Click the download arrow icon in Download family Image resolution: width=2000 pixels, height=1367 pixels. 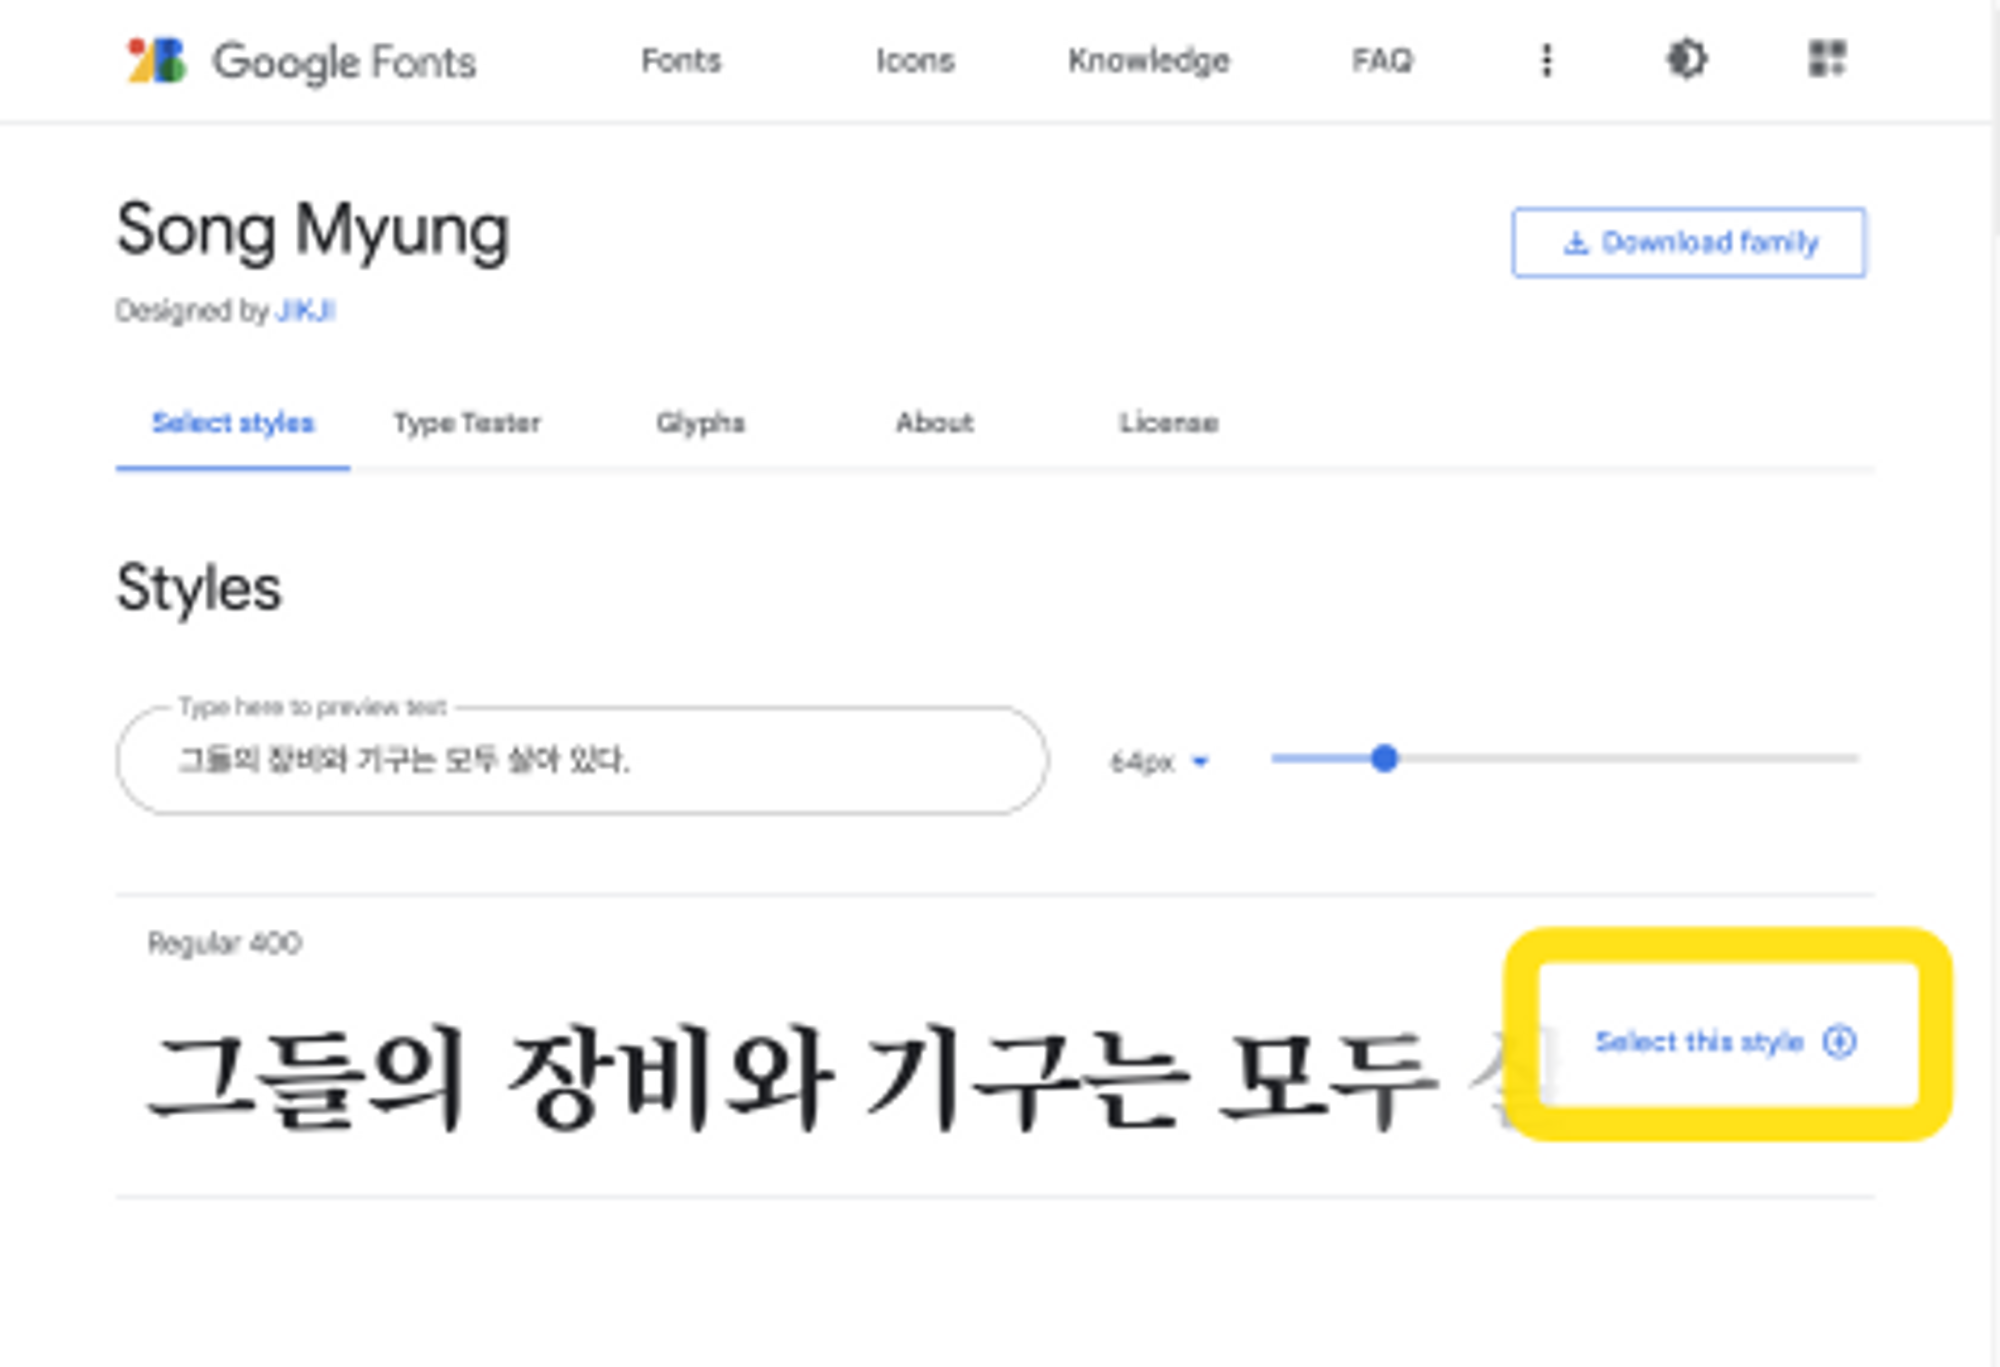(1576, 243)
